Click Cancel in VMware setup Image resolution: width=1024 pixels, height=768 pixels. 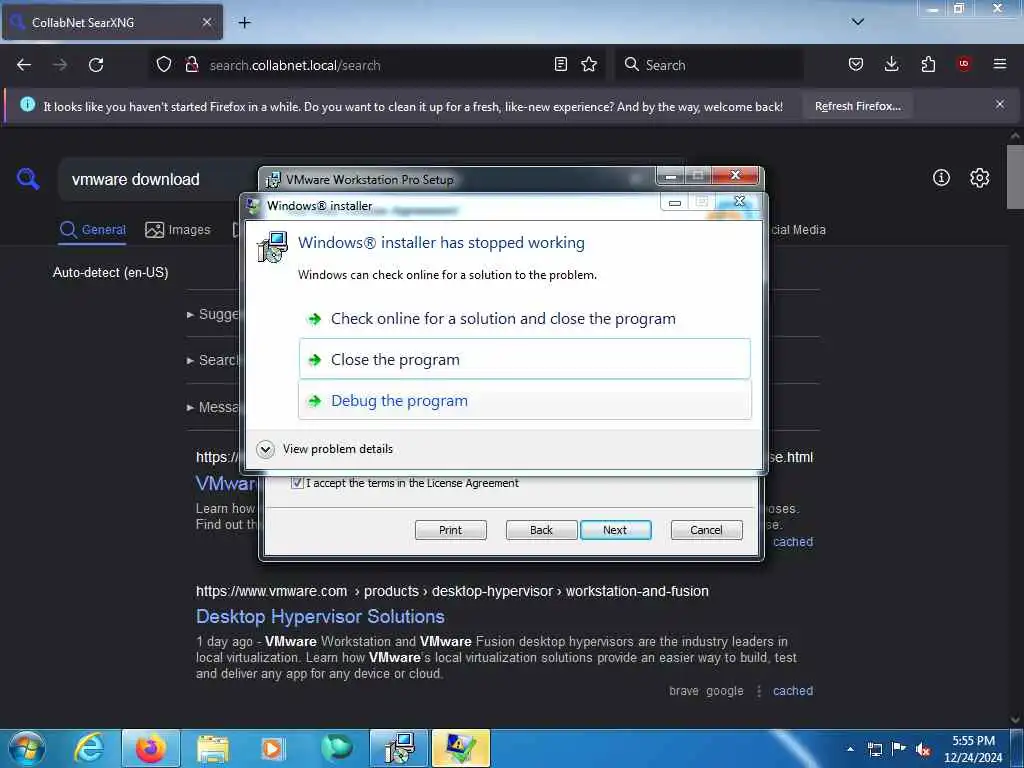click(x=707, y=530)
